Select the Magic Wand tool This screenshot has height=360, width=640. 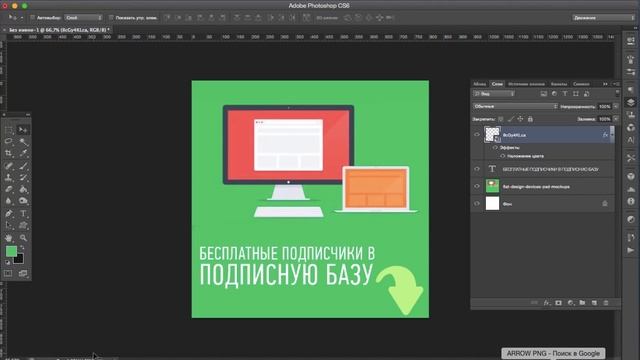pos(23,142)
